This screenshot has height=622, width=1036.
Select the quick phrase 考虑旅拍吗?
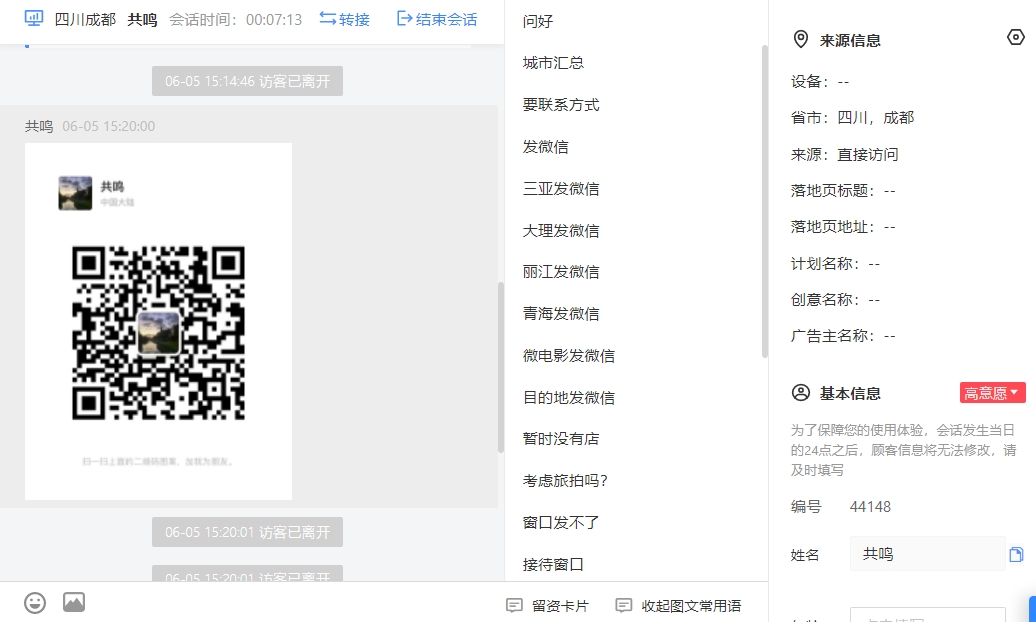(566, 481)
